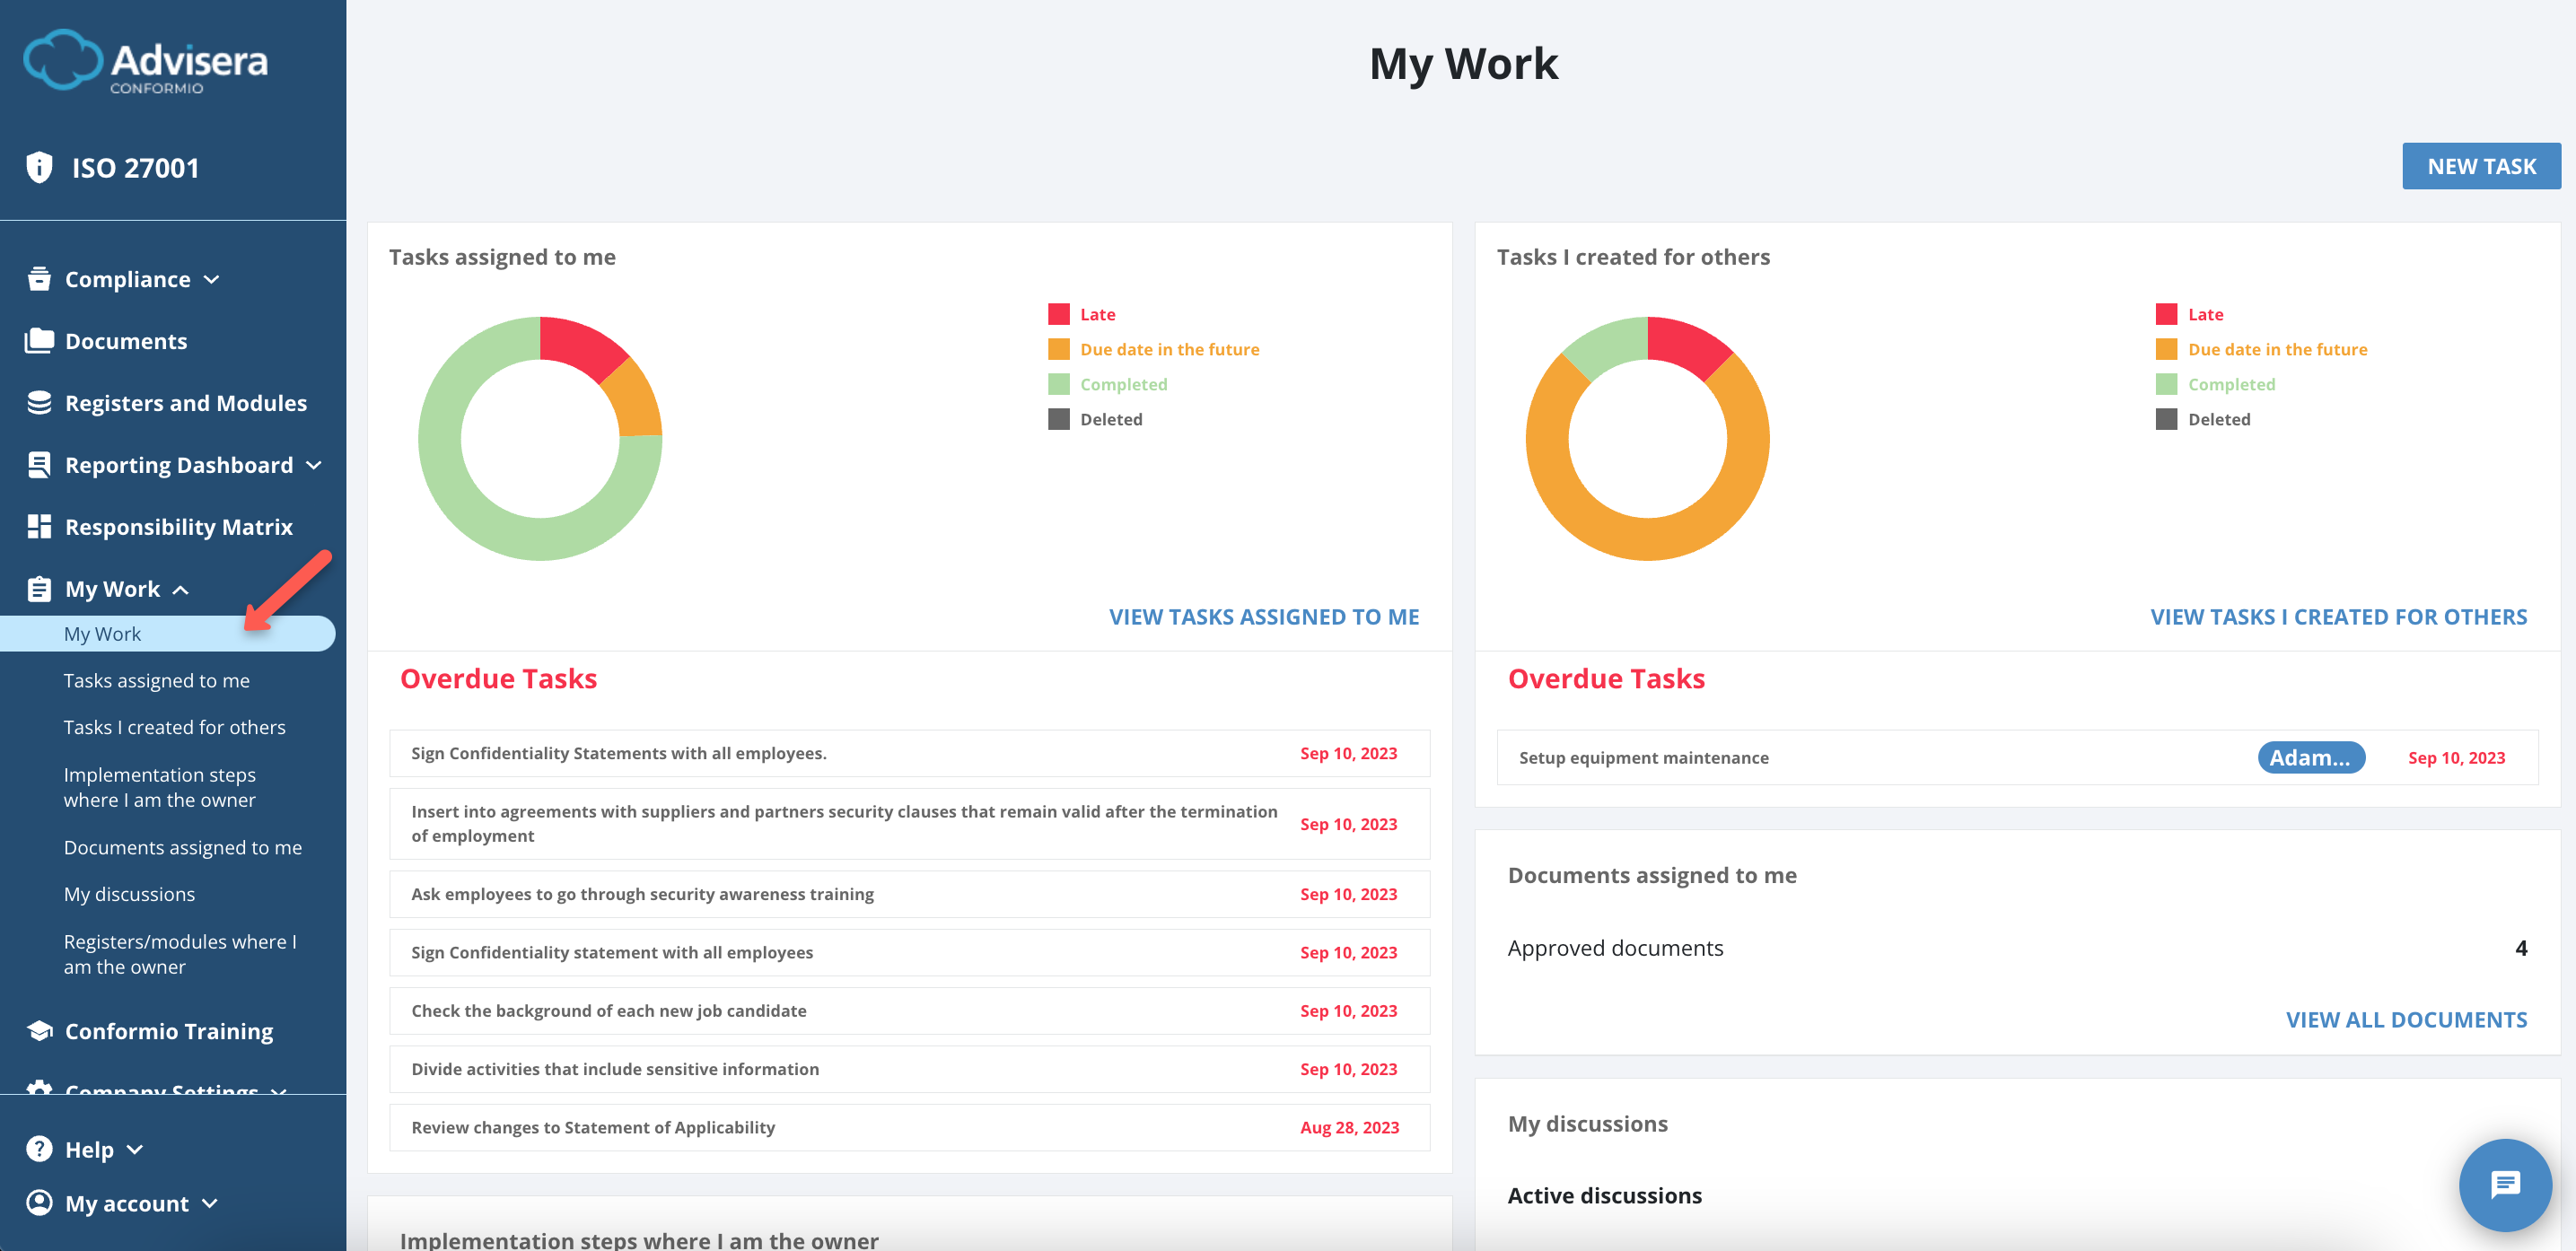
Task: Click the NEW TASK button
Action: coord(2480,166)
